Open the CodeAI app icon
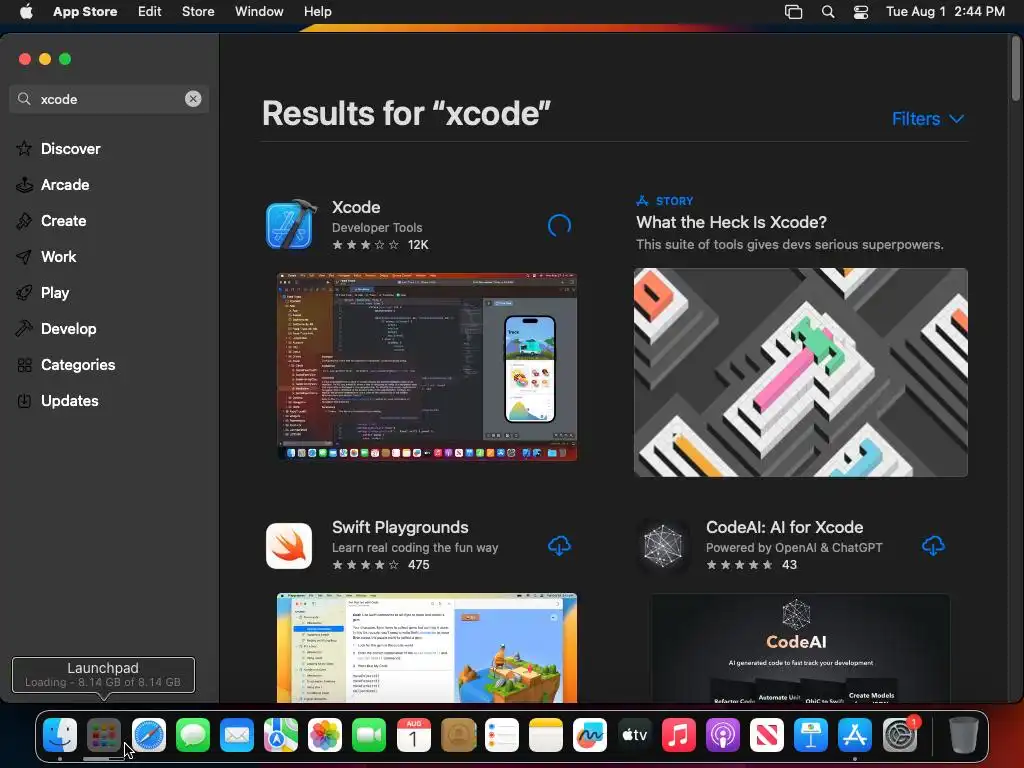 pos(663,545)
